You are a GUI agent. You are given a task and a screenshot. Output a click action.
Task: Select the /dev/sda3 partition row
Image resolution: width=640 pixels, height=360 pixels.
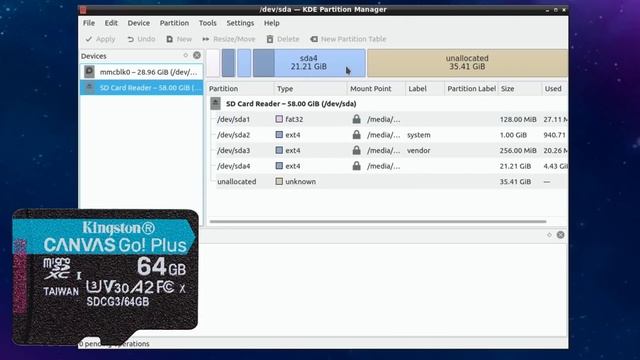388,150
